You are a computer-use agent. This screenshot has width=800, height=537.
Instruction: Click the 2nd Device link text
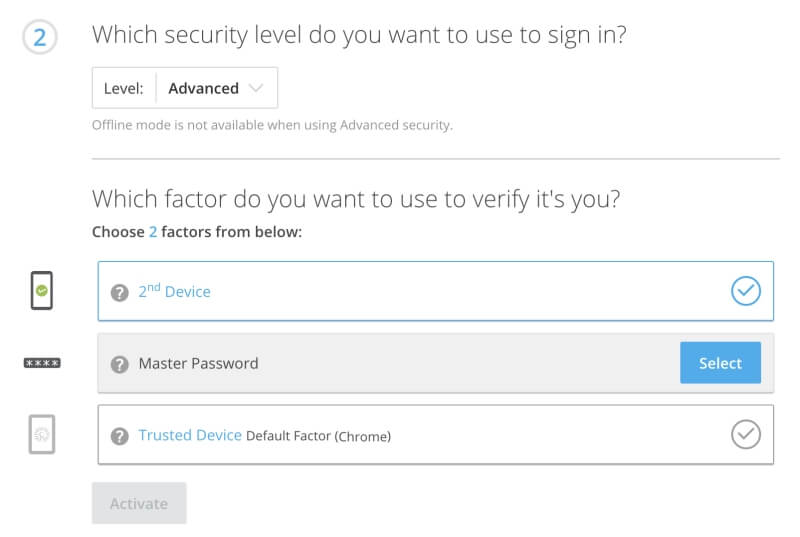(x=174, y=291)
